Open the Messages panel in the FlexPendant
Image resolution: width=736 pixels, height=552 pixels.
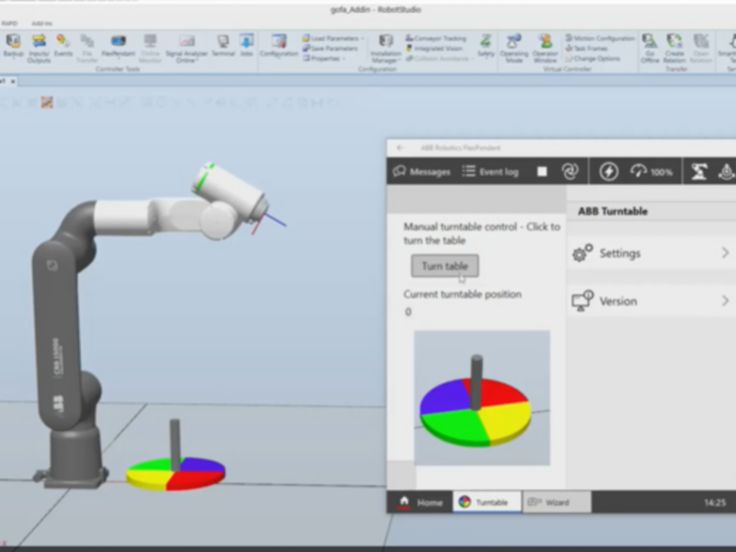click(421, 171)
